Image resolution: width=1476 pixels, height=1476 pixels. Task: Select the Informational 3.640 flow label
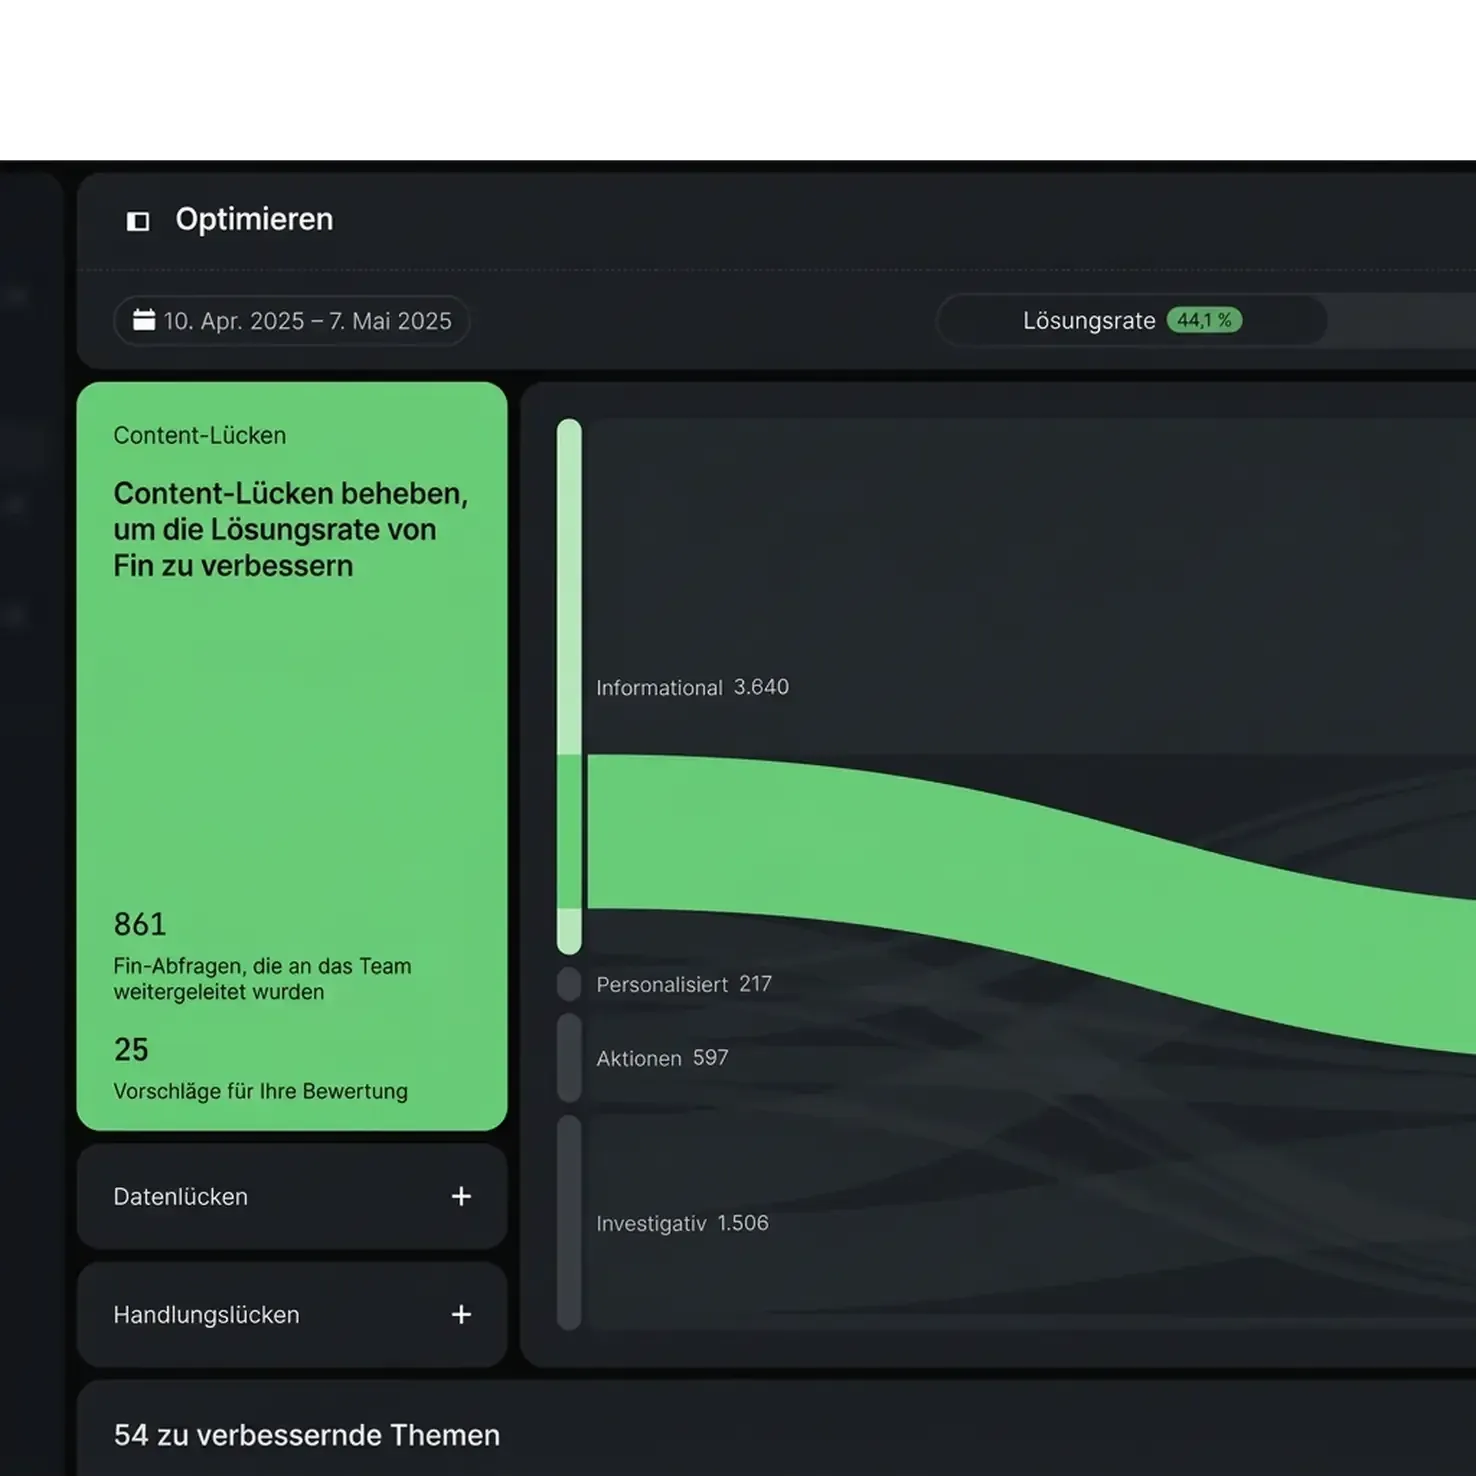tap(692, 687)
